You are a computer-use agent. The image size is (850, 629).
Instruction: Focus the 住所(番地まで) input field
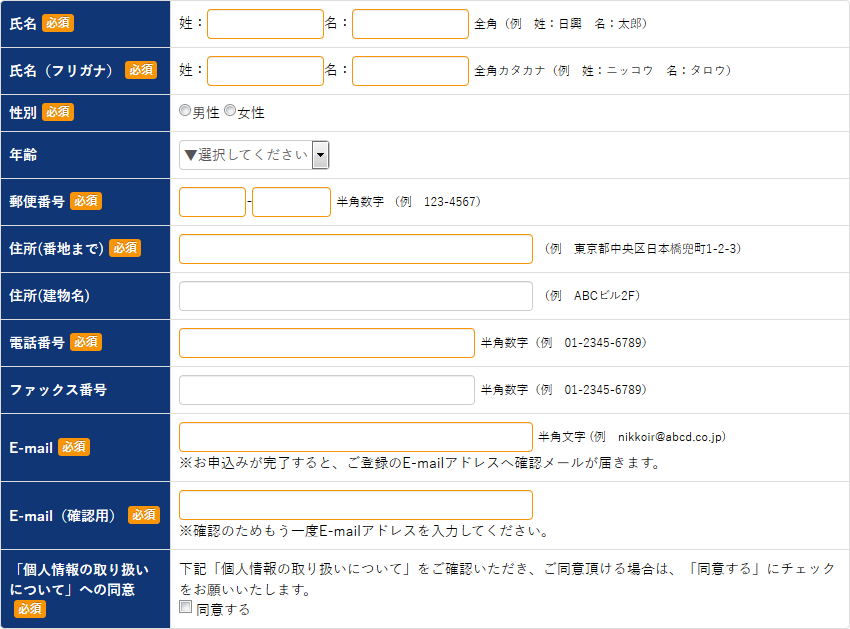tap(356, 249)
